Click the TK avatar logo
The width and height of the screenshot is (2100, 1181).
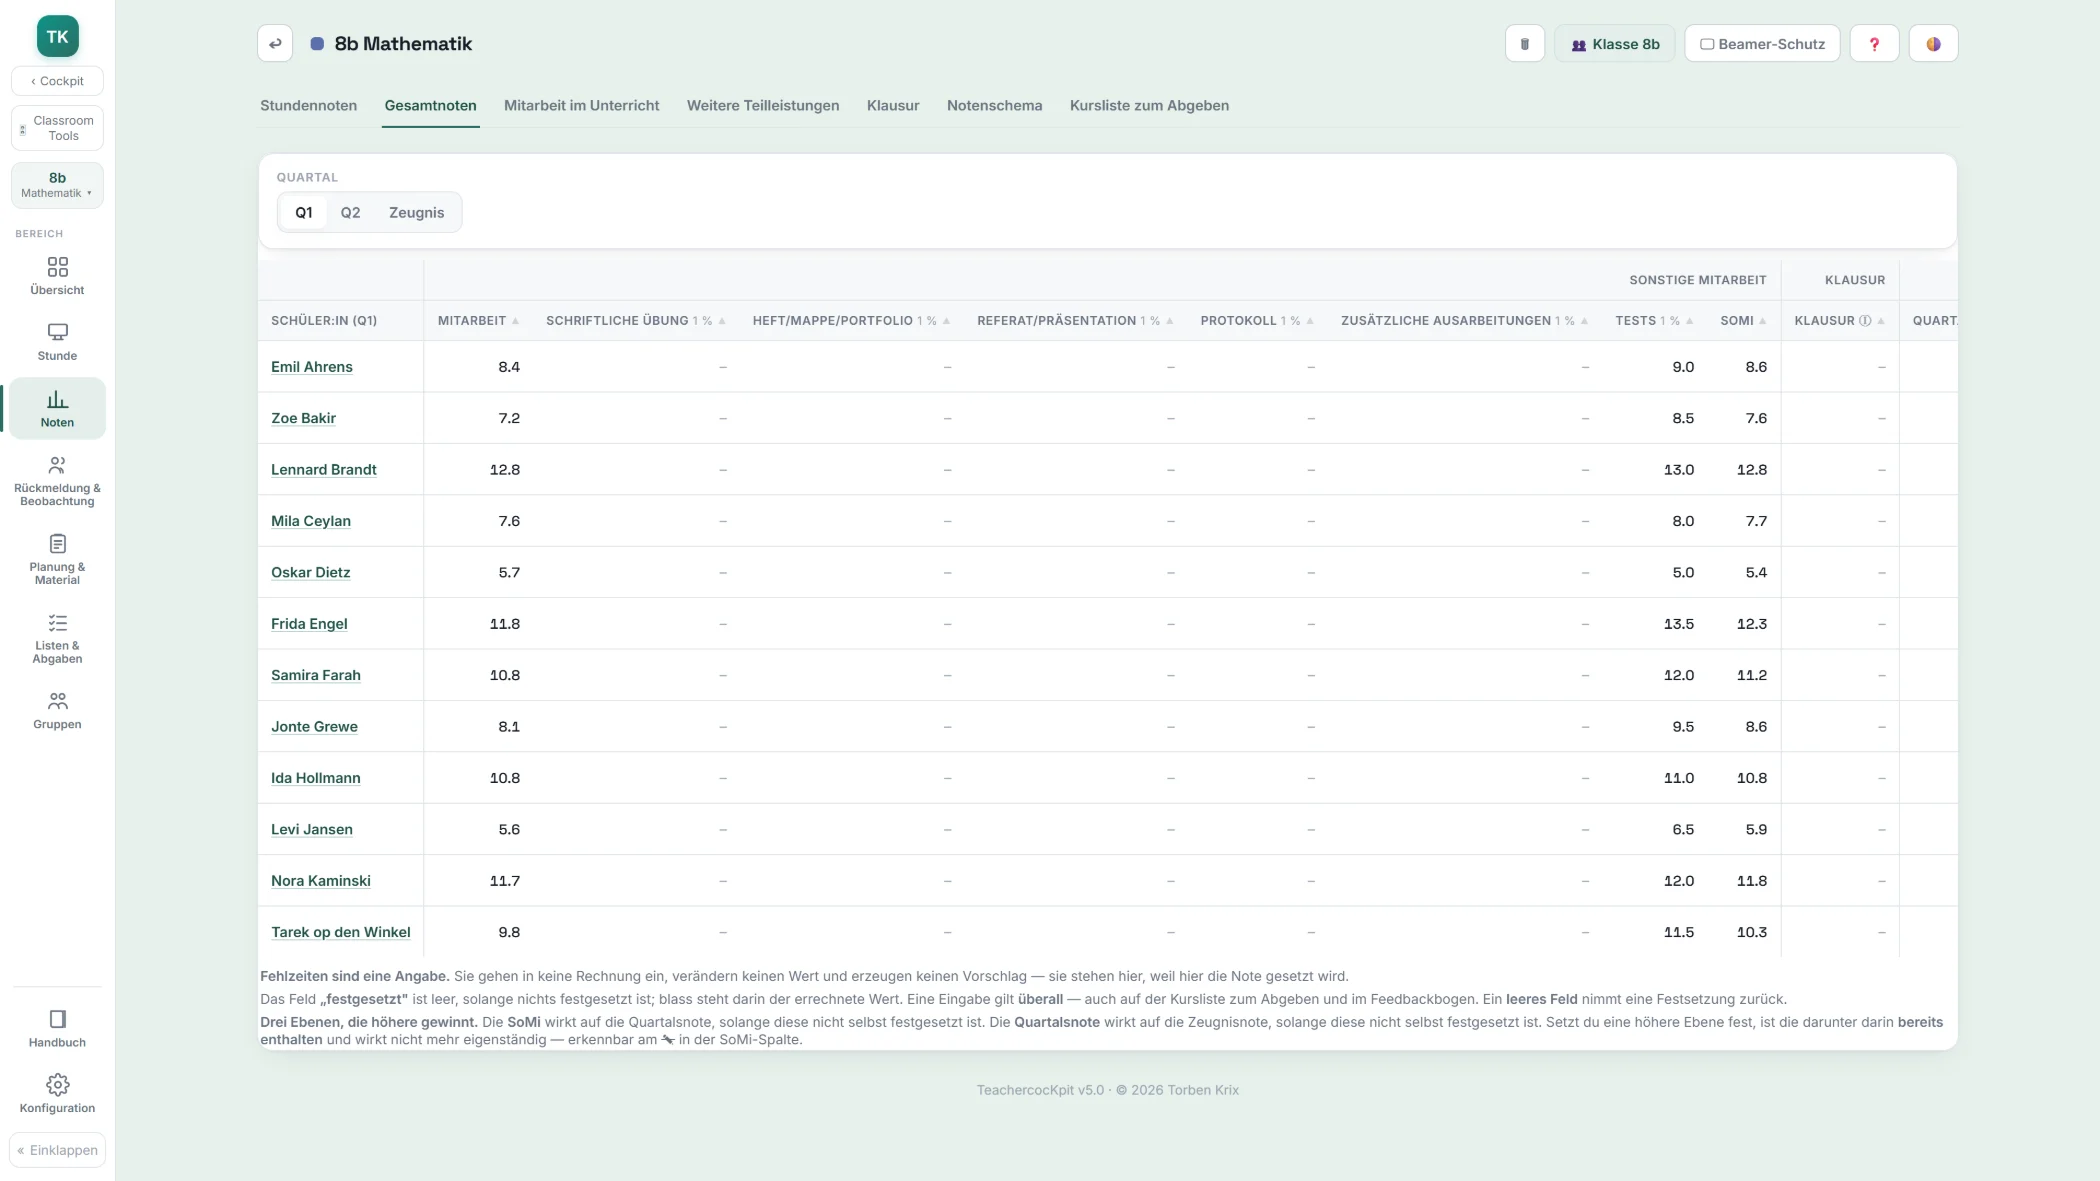click(x=57, y=36)
